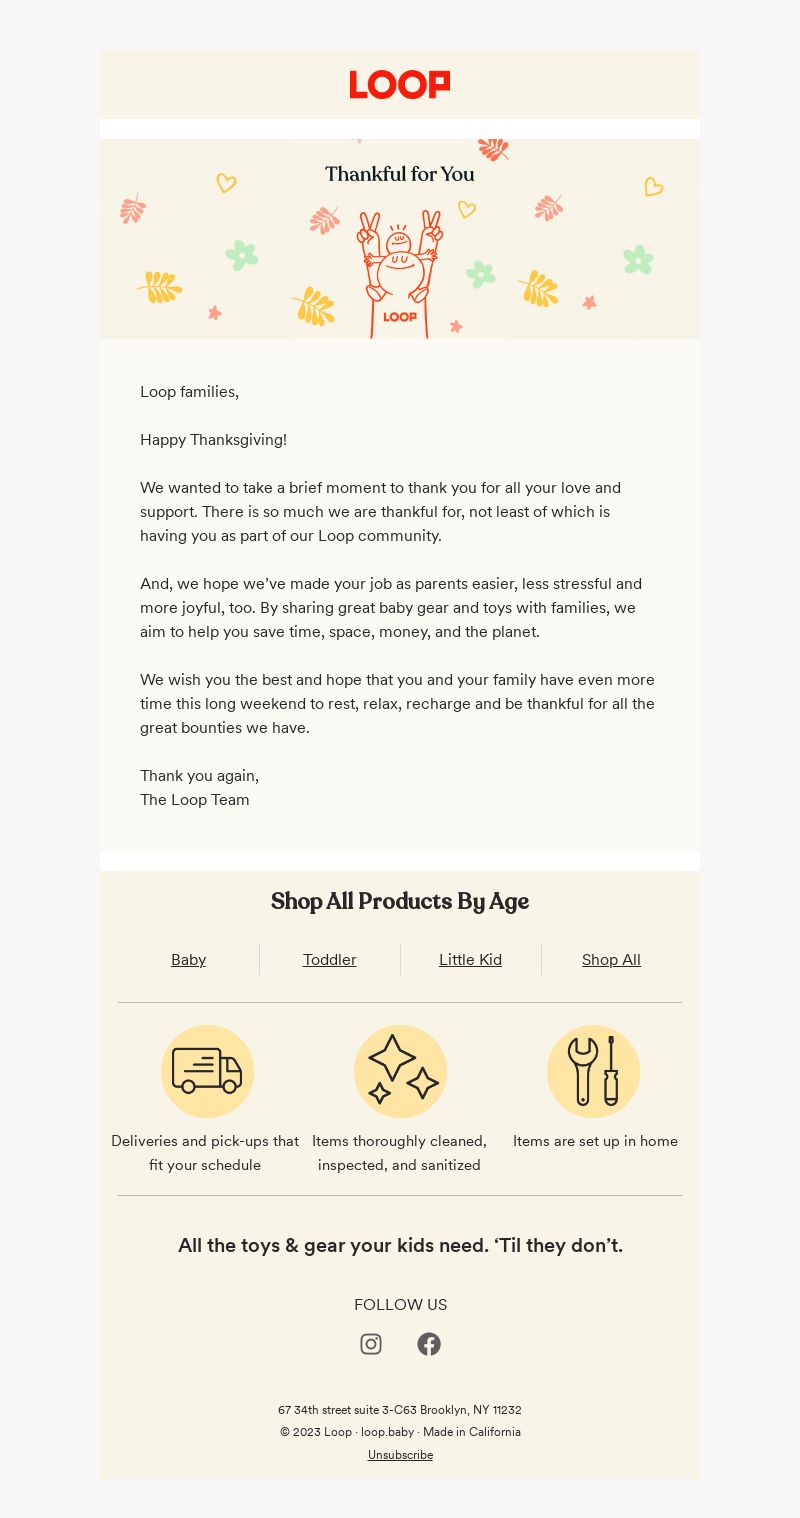Click the delivery truck icon
The width and height of the screenshot is (800, 1518).
[207, 1071]
